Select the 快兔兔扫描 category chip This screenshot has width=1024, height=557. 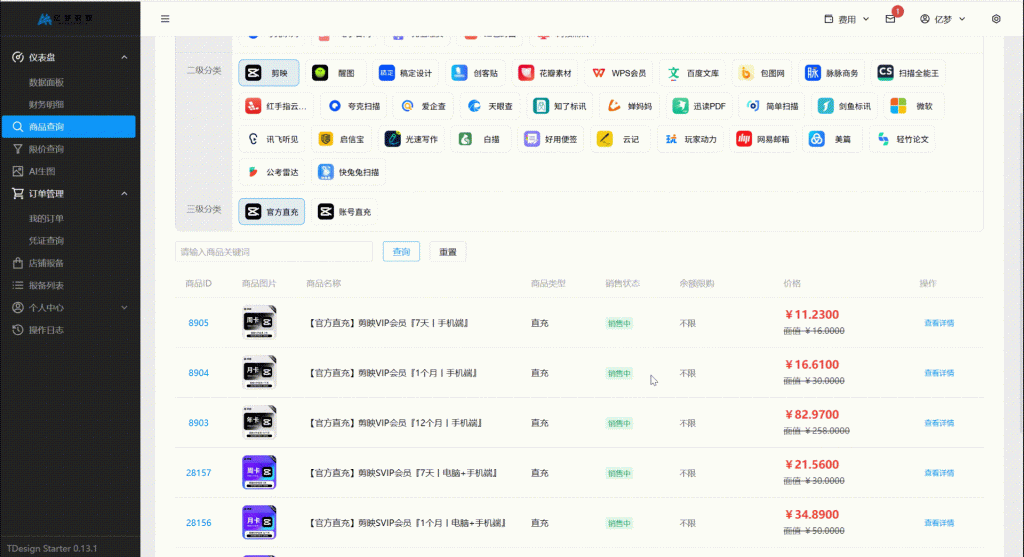tap(349, 172)
